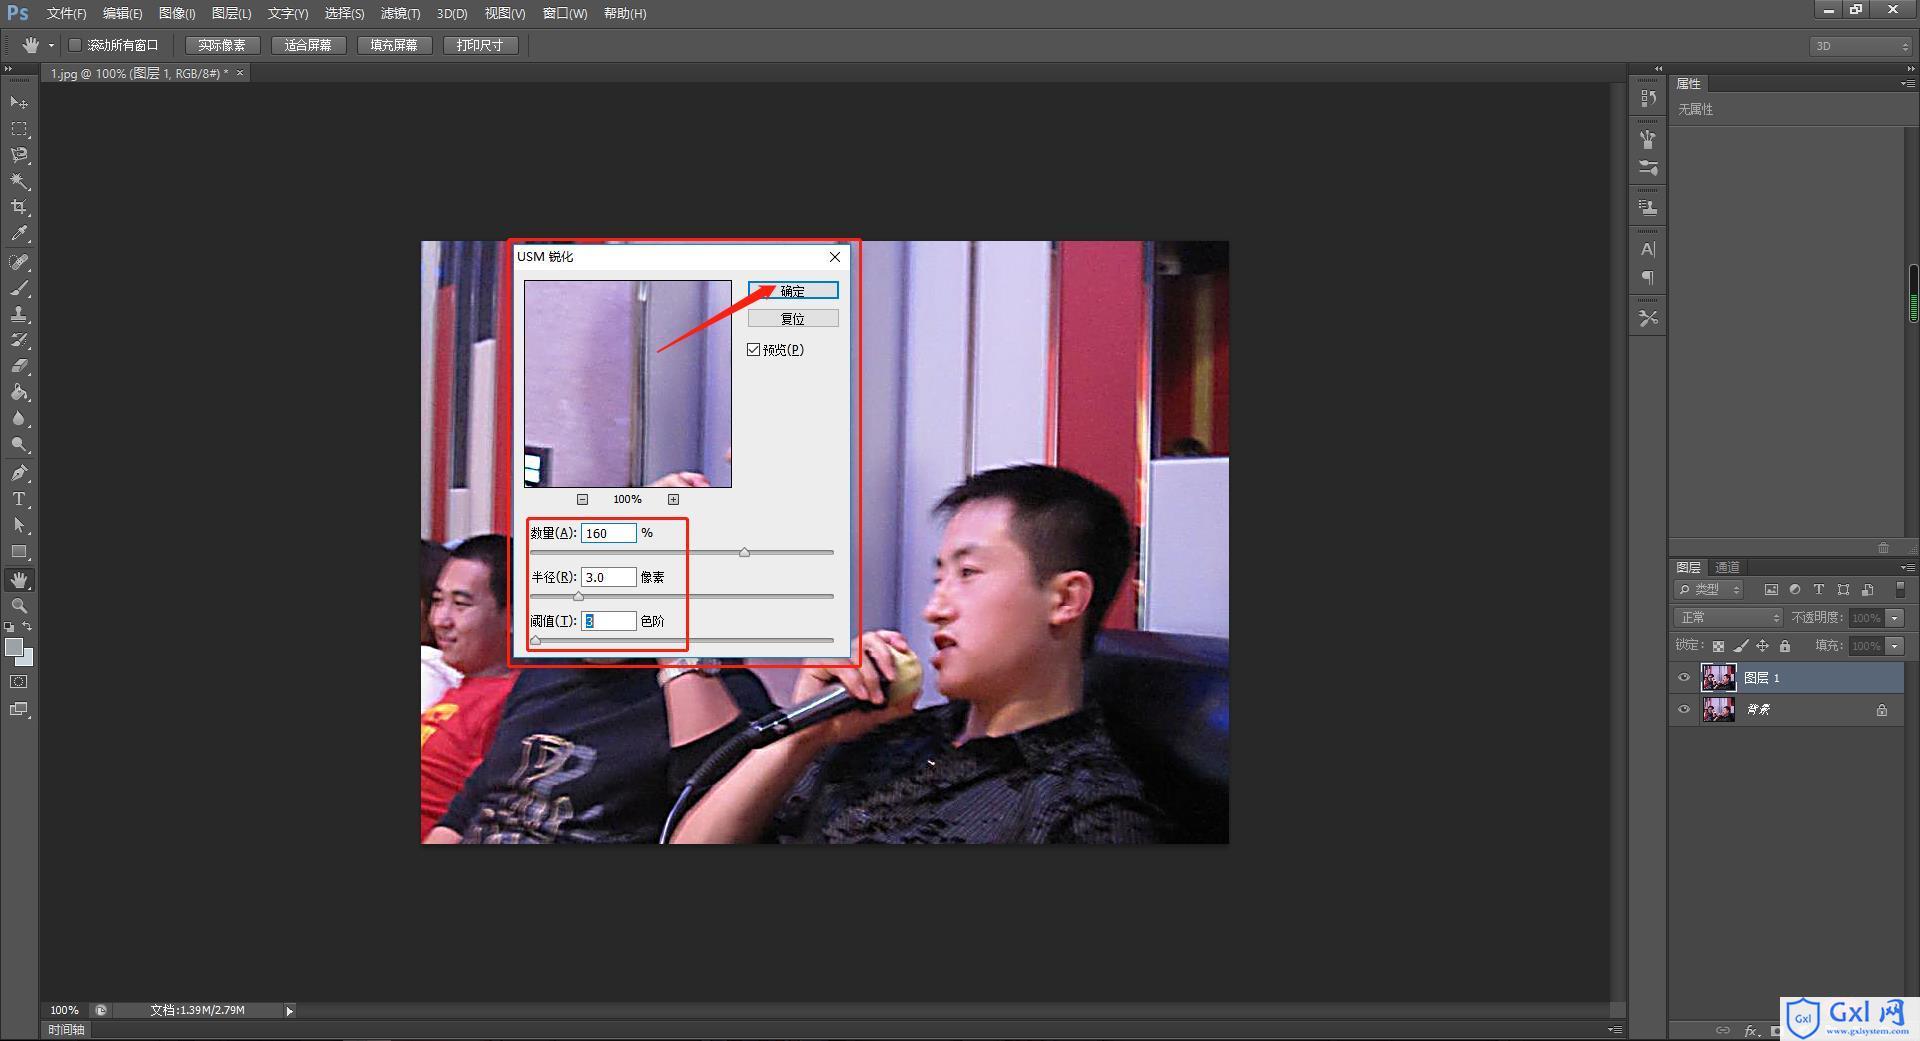This screenshot has height=1041, width=1920.
Task: Open the Paragraph panel icon
Action: tap(1648, 278)
